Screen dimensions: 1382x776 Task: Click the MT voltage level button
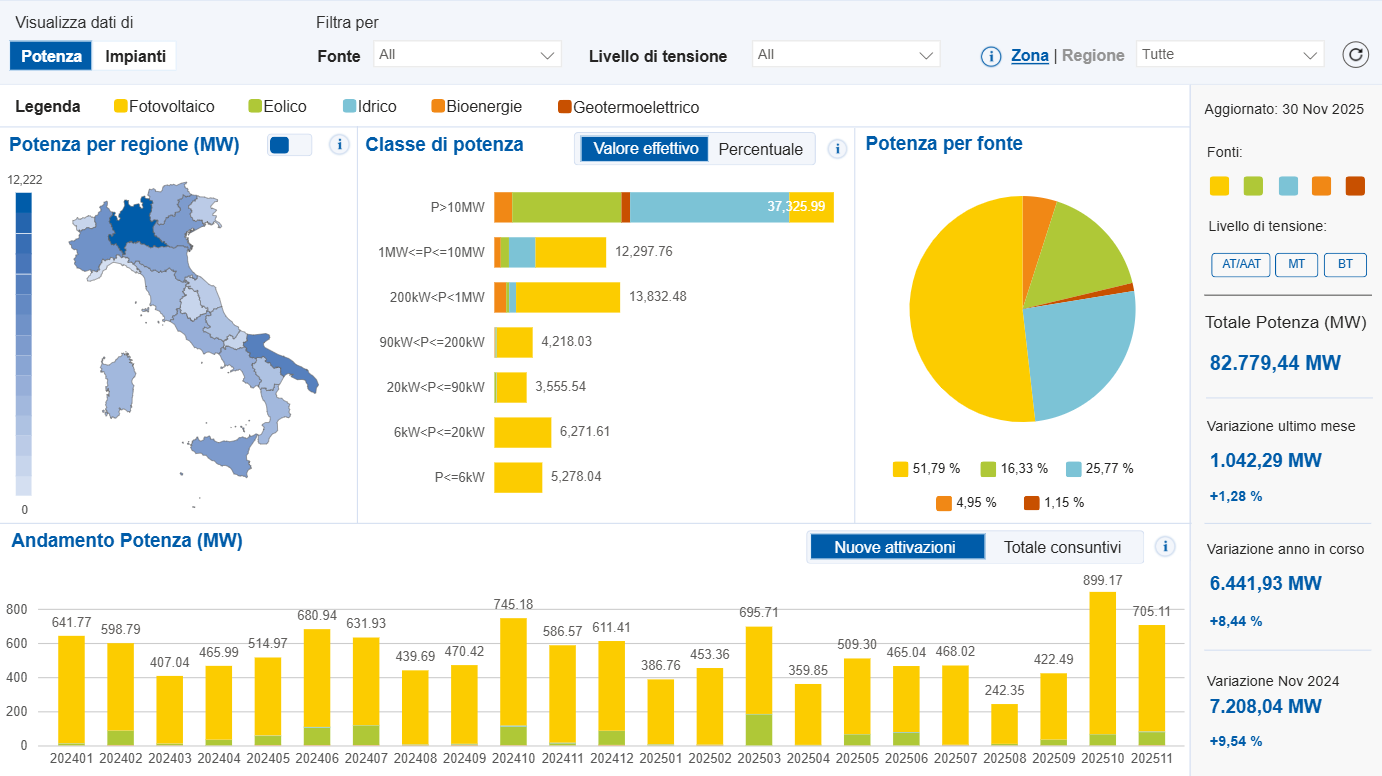click(1296, 265)
